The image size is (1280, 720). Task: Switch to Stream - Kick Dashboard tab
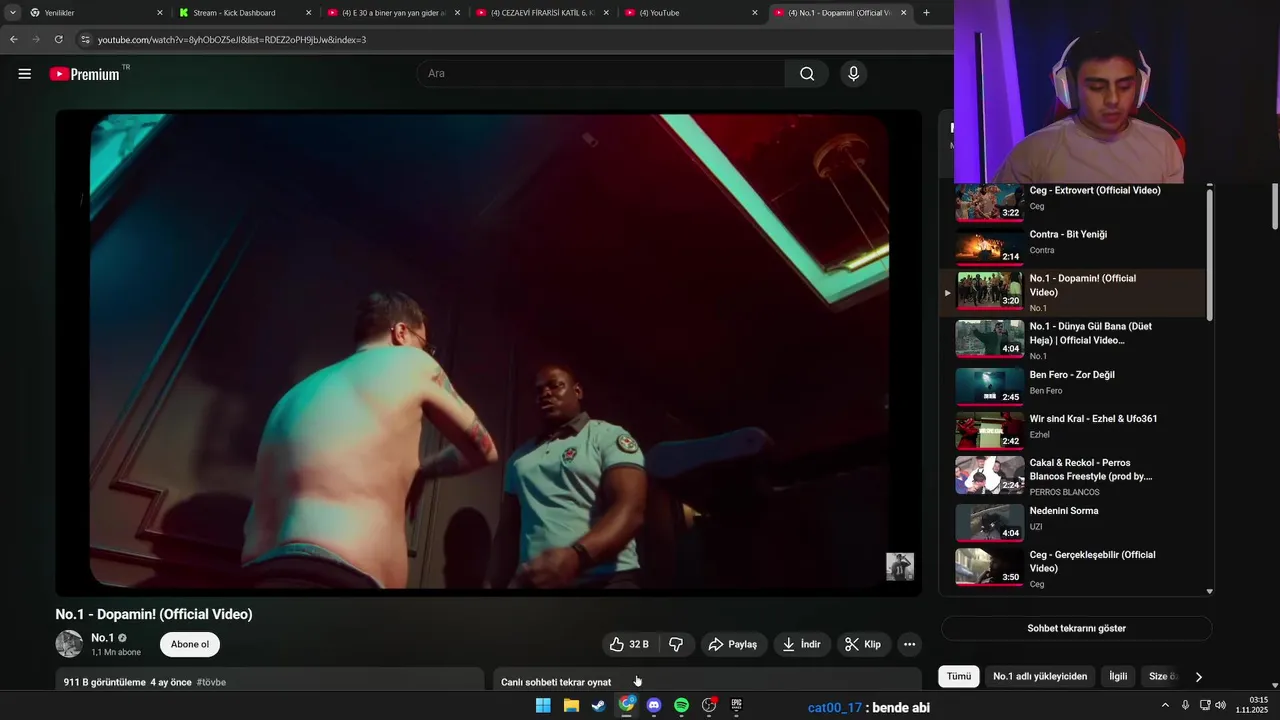244,13
